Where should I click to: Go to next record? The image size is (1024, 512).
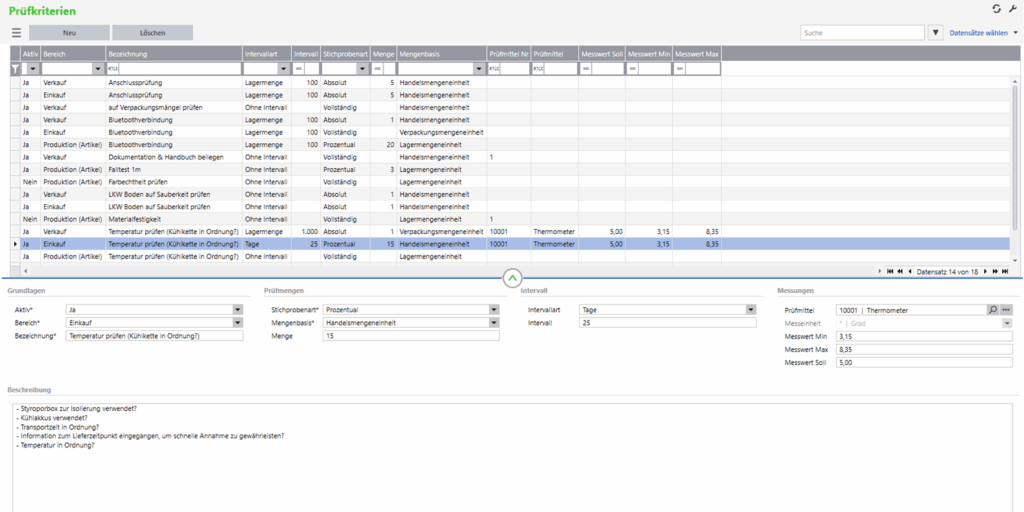[985, 271]
